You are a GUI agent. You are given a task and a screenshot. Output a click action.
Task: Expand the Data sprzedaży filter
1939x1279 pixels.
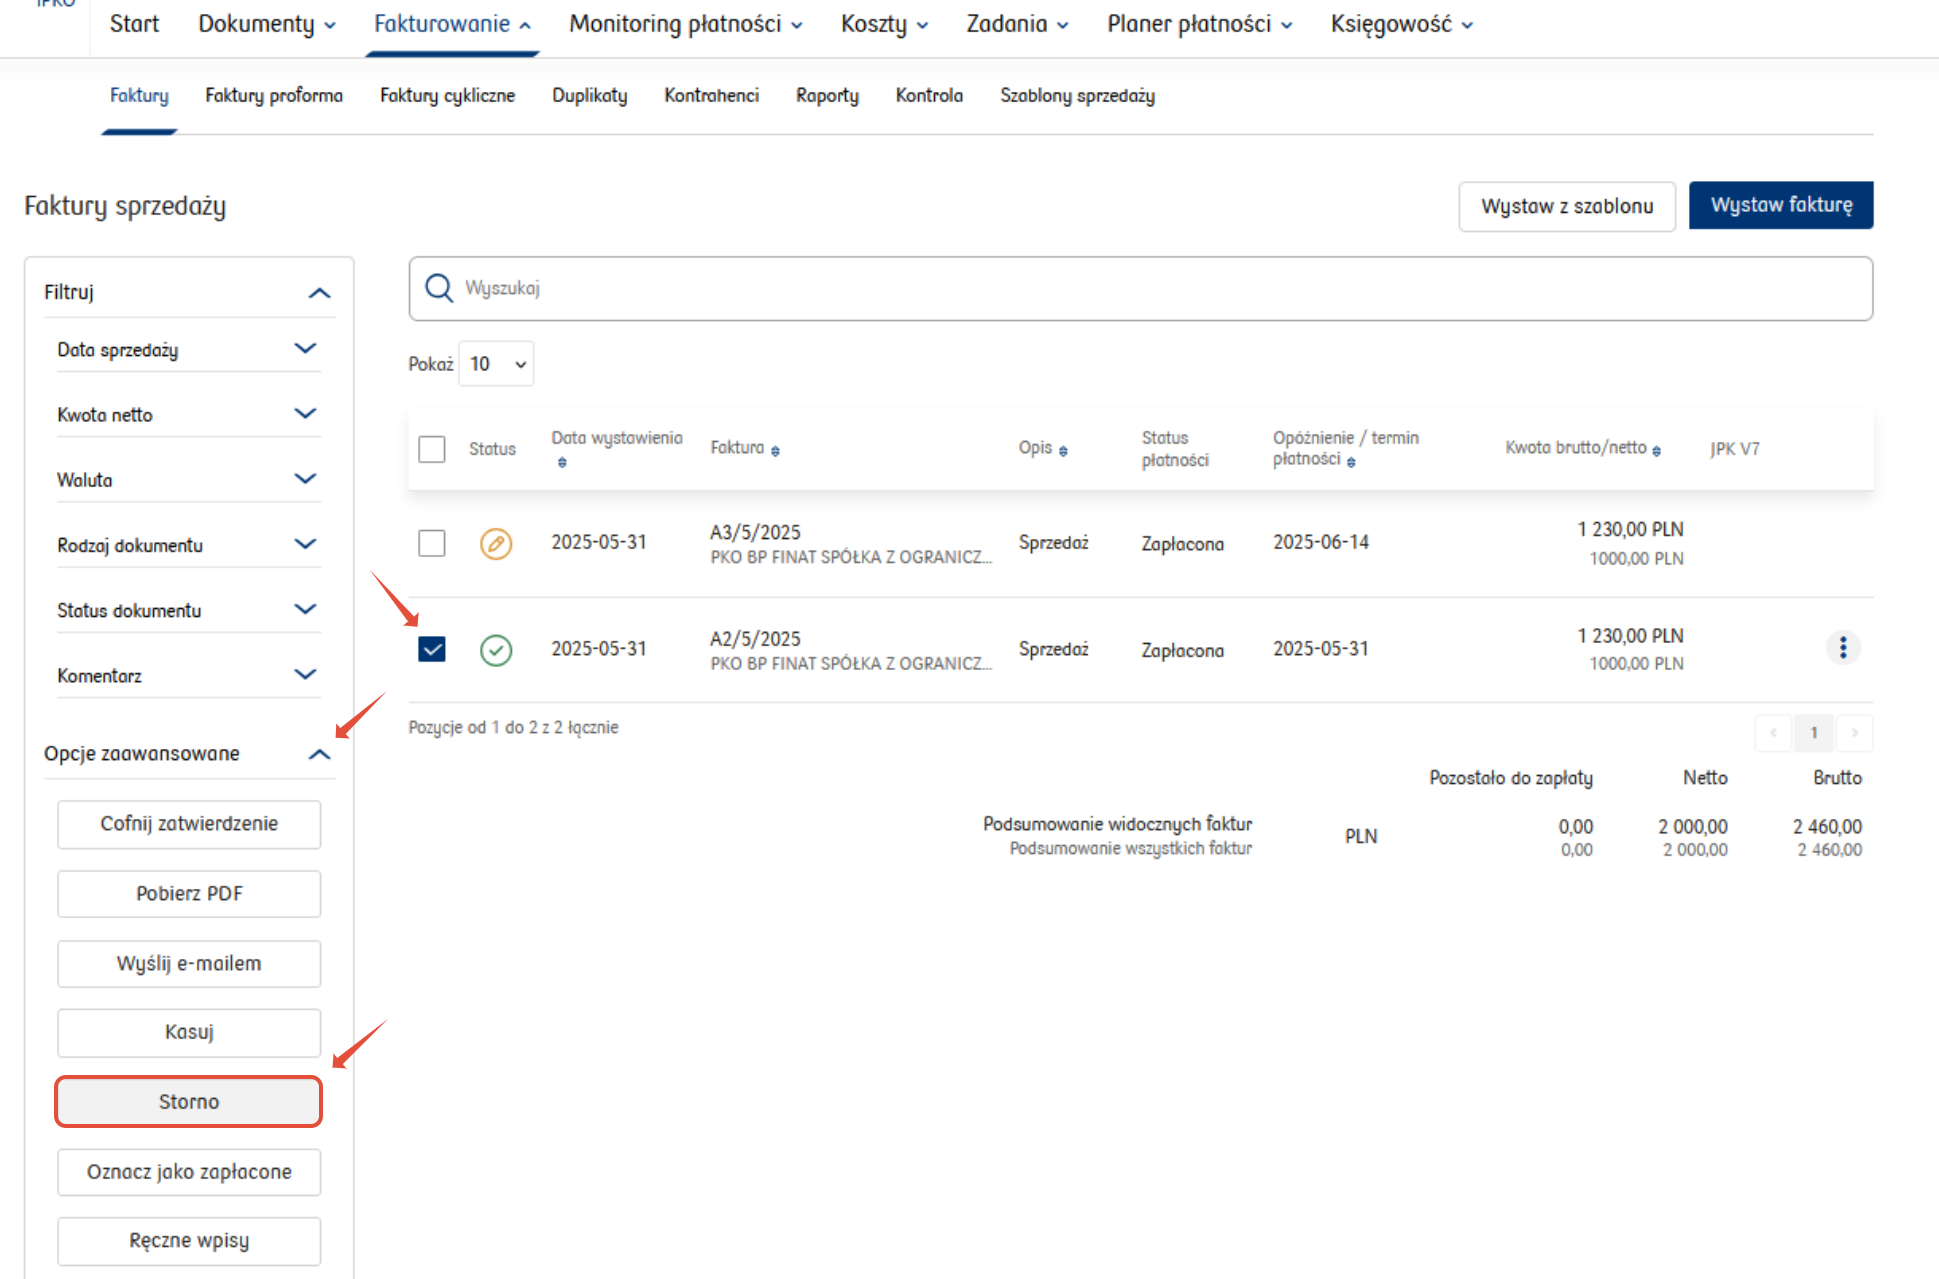click(305, 349)
